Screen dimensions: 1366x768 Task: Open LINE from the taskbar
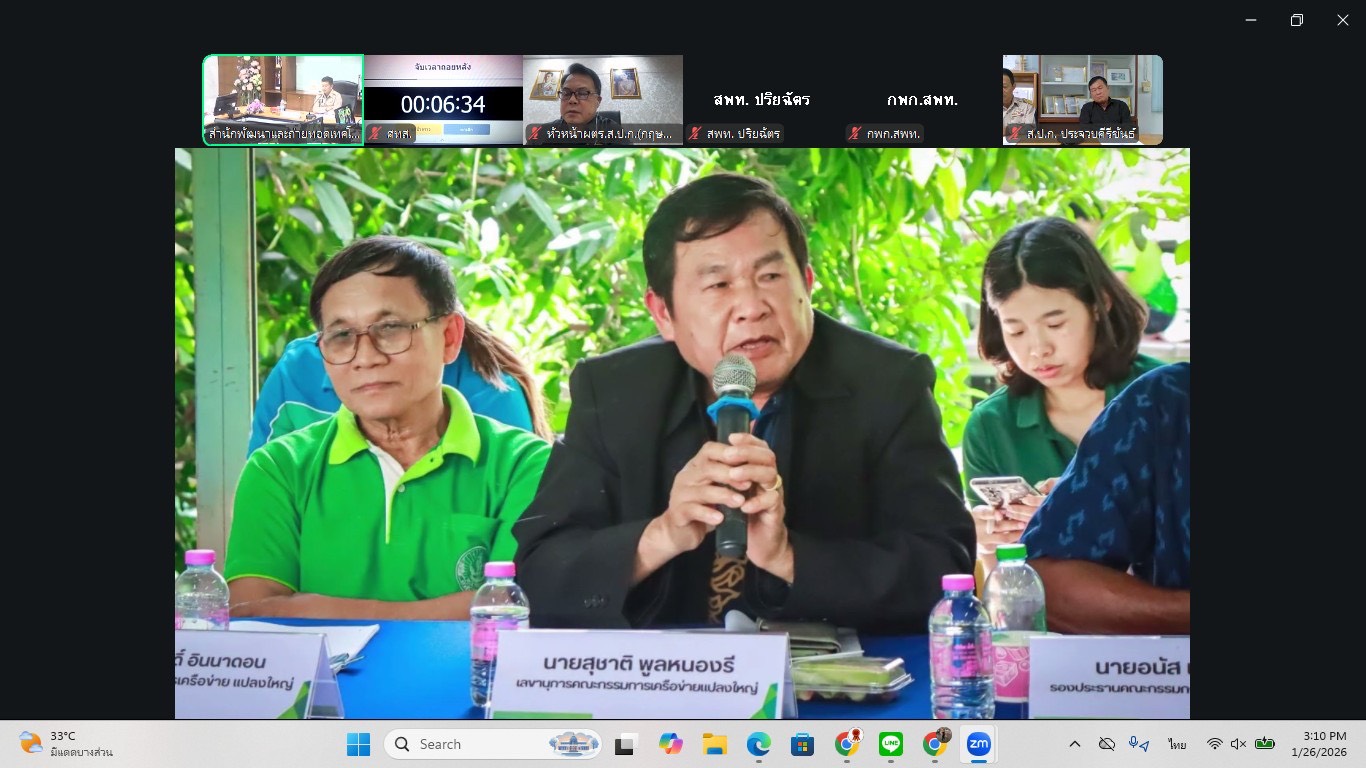coord(890,744)
